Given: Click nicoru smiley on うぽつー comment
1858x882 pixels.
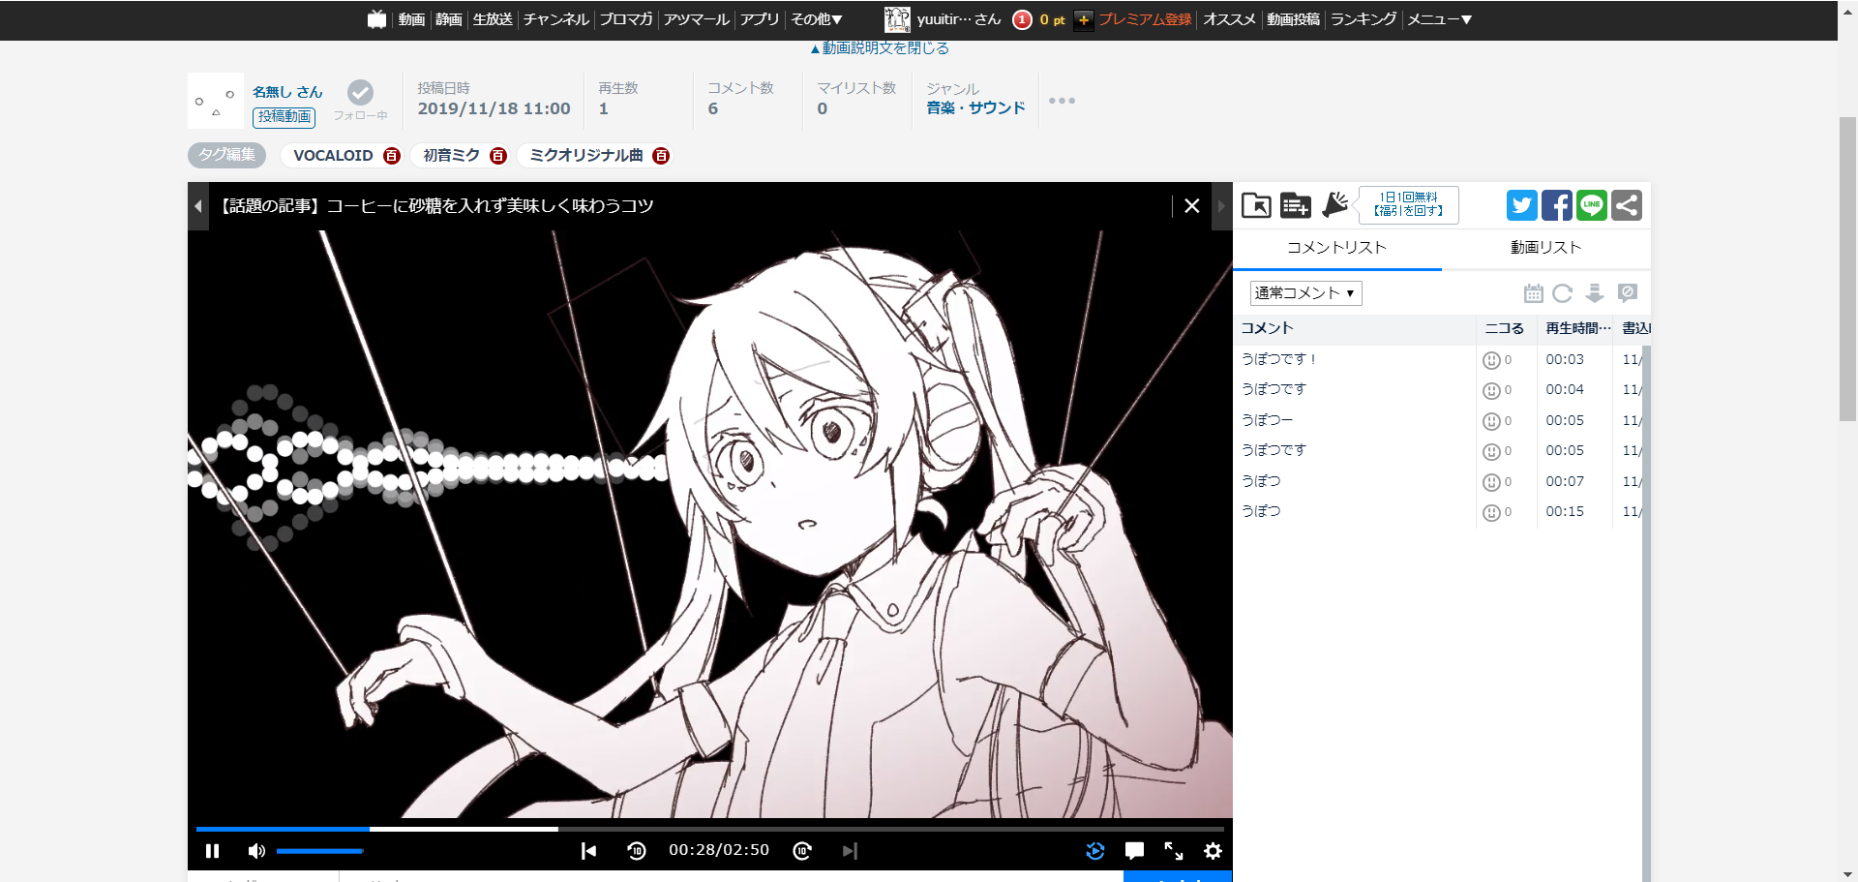Looking at the screenshot, I should [1491, 421].
